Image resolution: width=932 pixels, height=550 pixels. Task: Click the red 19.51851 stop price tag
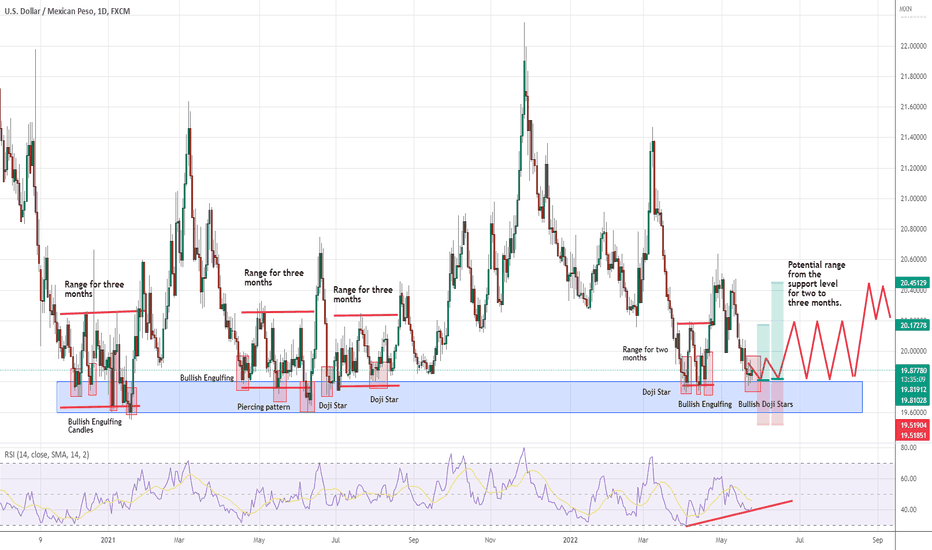point(913,435)
